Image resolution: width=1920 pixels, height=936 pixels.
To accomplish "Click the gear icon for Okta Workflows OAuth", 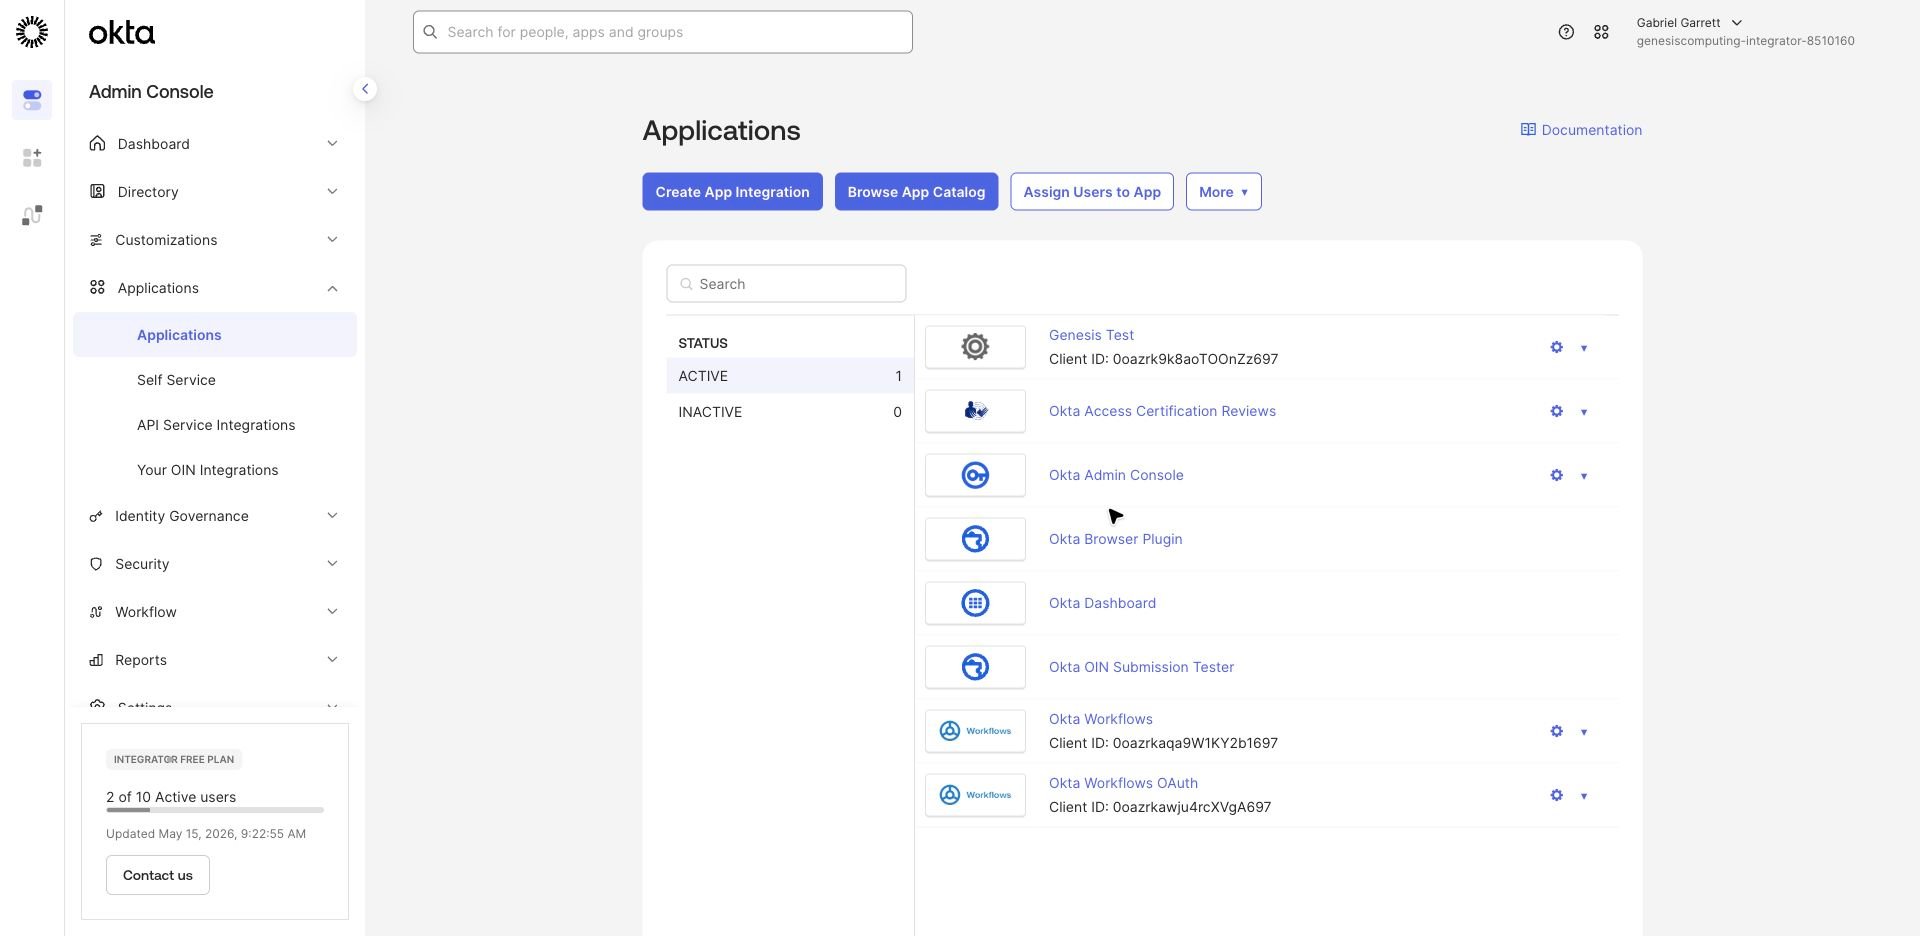I will 1556,795.
